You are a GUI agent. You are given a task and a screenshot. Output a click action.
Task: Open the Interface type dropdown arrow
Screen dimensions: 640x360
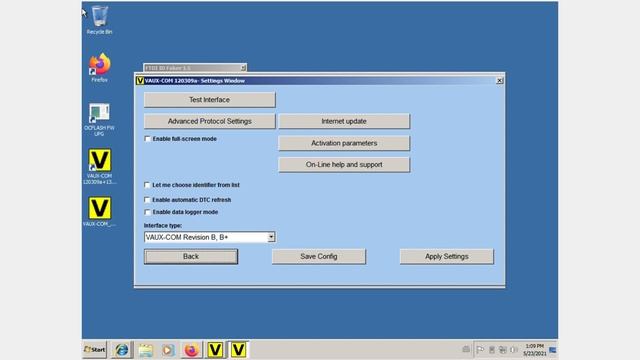(x=271, y=237)
